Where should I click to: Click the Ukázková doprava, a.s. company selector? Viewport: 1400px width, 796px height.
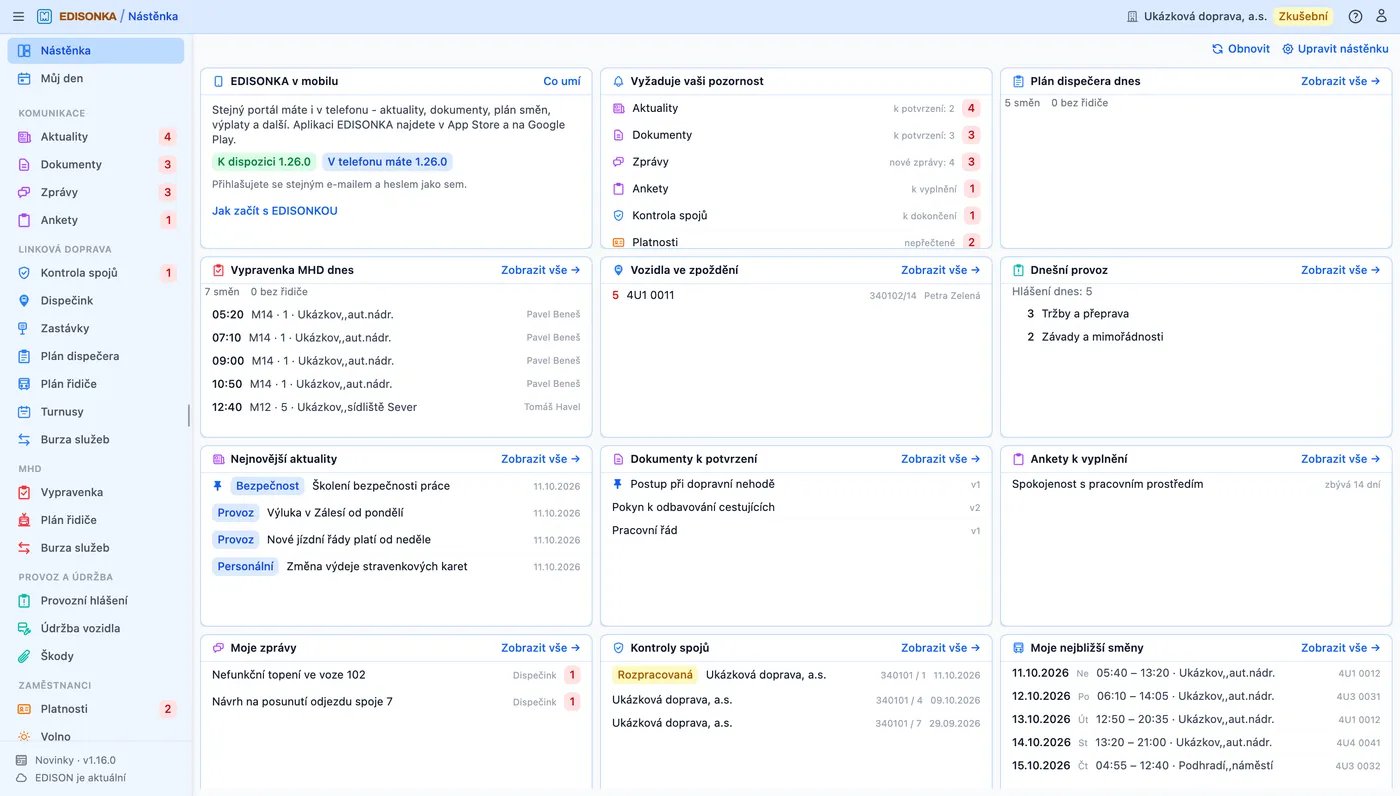click(1196, 16)
